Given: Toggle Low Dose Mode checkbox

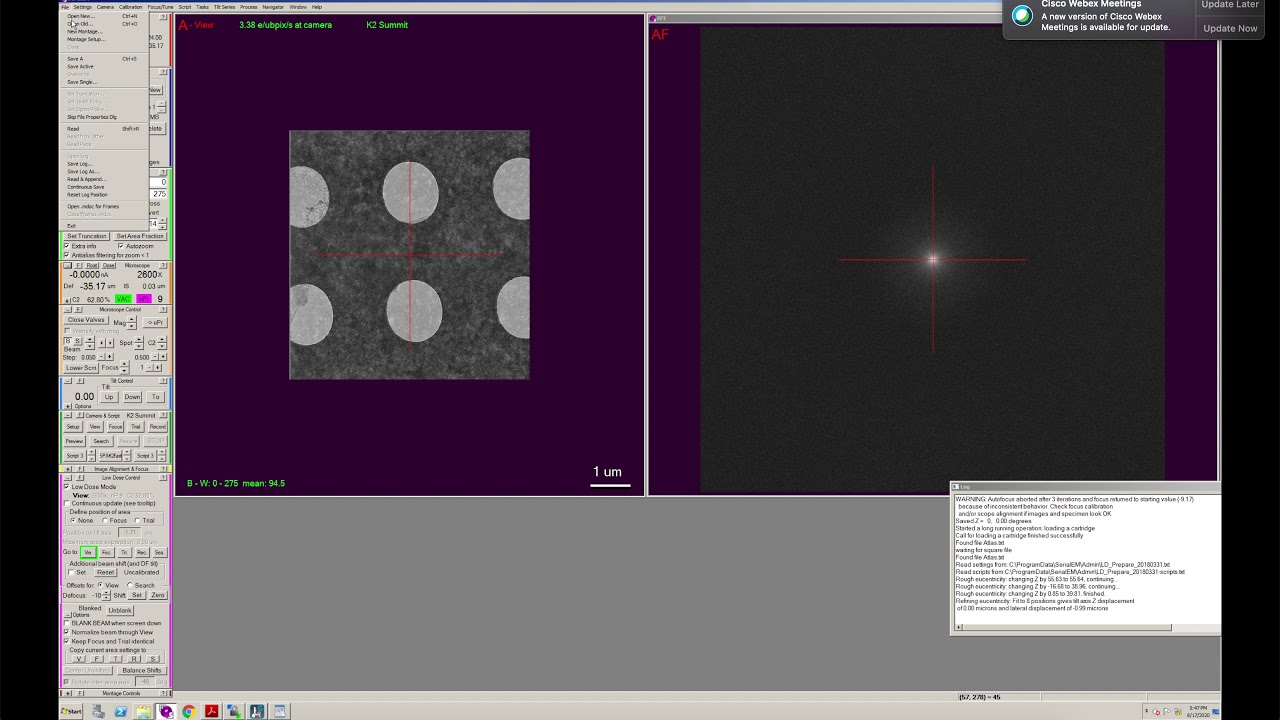Looking at the screenshot, I should pos(67,487).
